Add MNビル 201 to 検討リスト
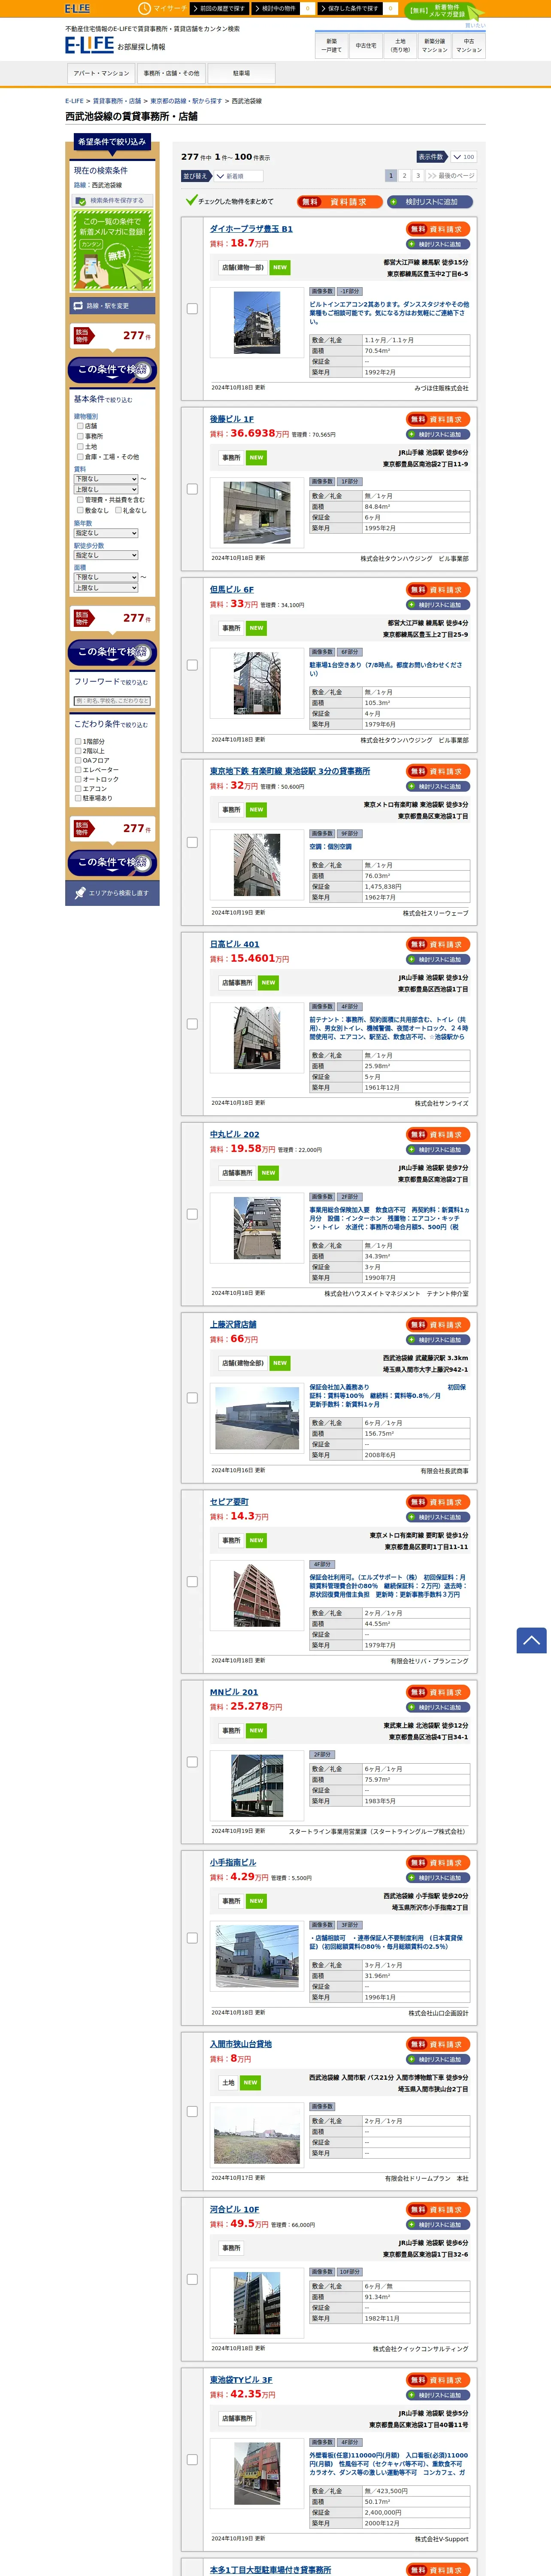 (438, 1707)
